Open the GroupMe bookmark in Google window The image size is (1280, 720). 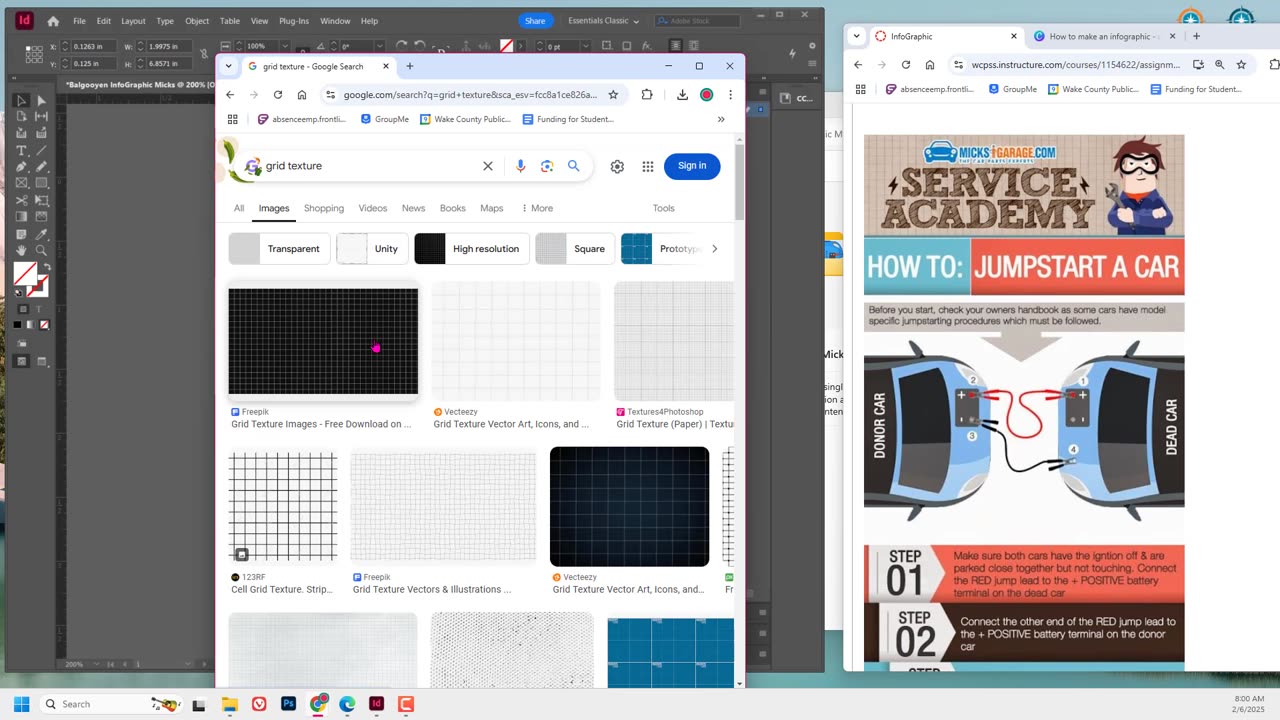click(384, 119)
